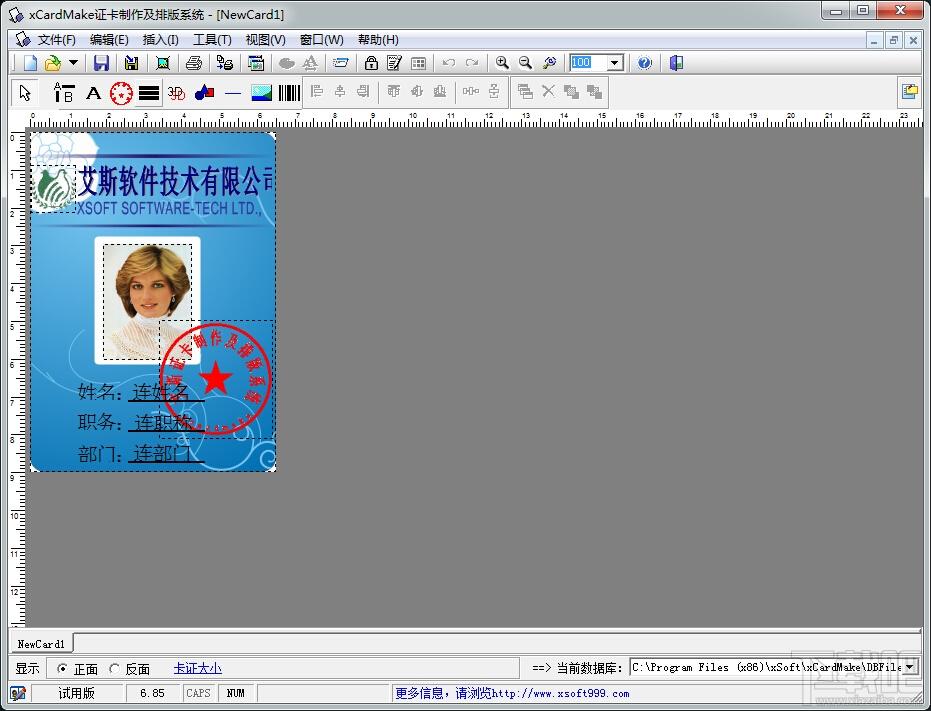Click the zoom out magnifier
Image resolution: width=931 pixels, height=711 pixels.
coord(525,63)
